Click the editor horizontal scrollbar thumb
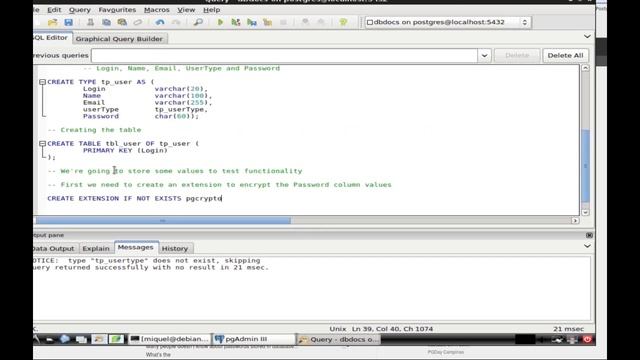The width and height of the screenshot is (640, 360). coord(163,221)
